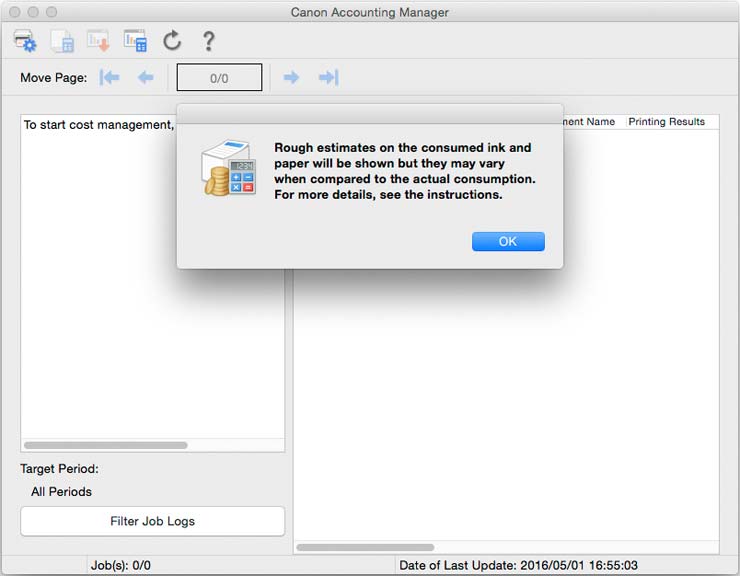Click the 0/0 page number field
This screenshot has height=576, width=740.
219,77
